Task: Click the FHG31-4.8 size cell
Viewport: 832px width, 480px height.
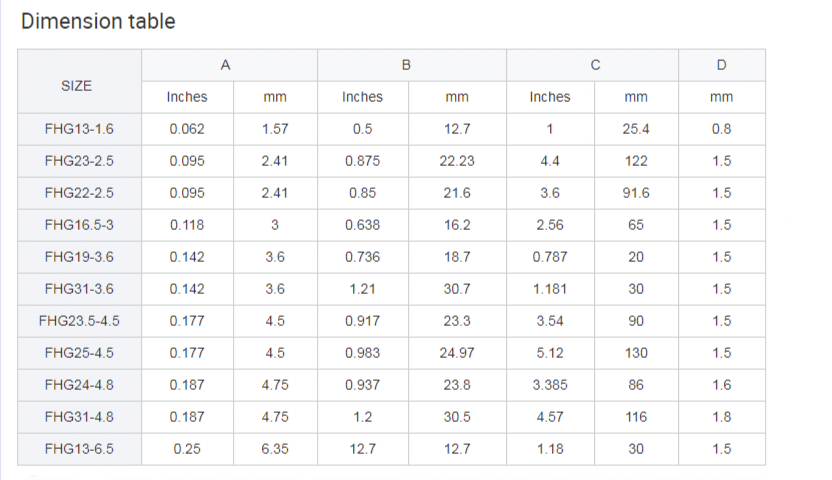Action: click(x=80, y=417)
